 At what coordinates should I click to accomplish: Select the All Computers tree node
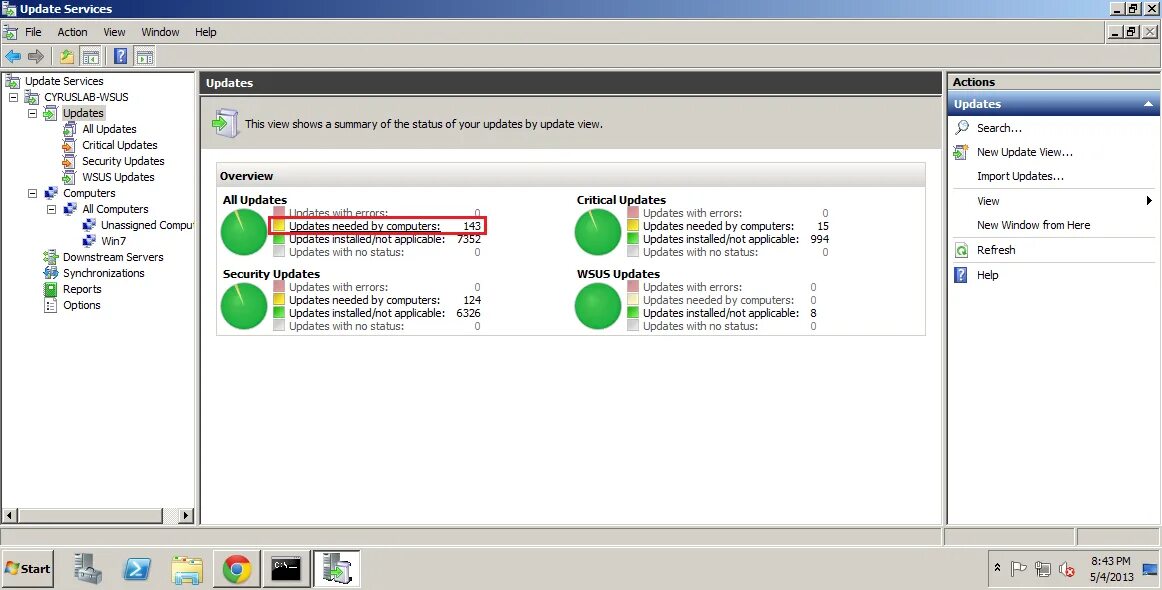pos(115,210)
